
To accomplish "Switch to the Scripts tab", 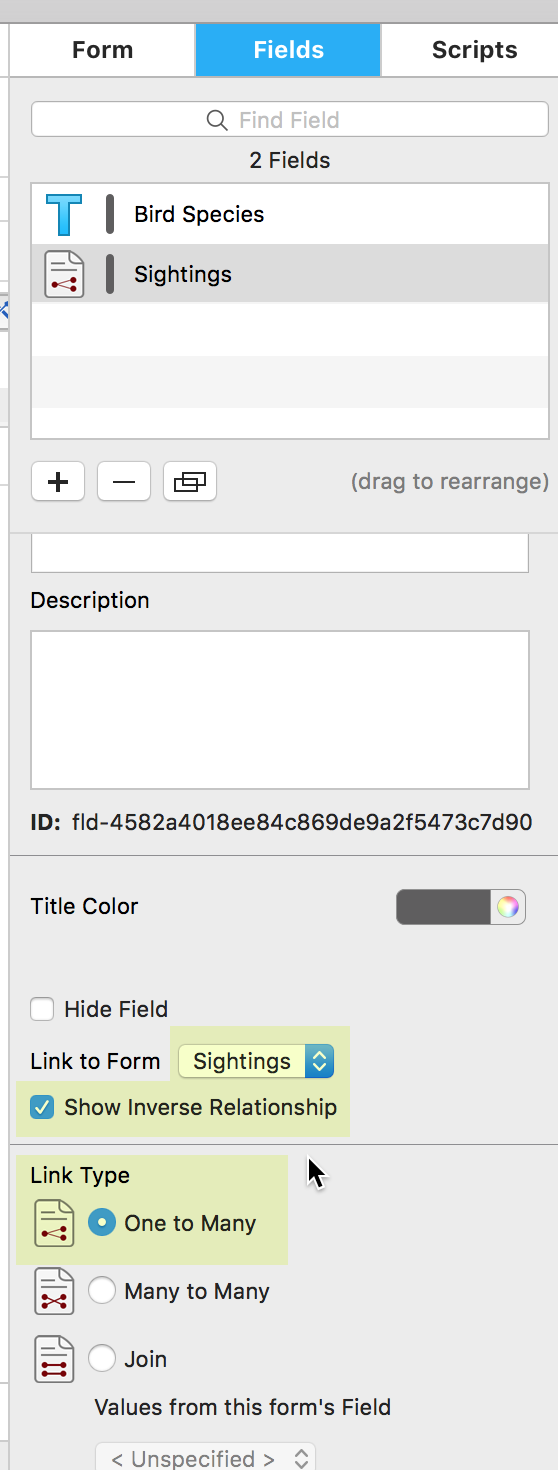I will click(x=474, y=50).
